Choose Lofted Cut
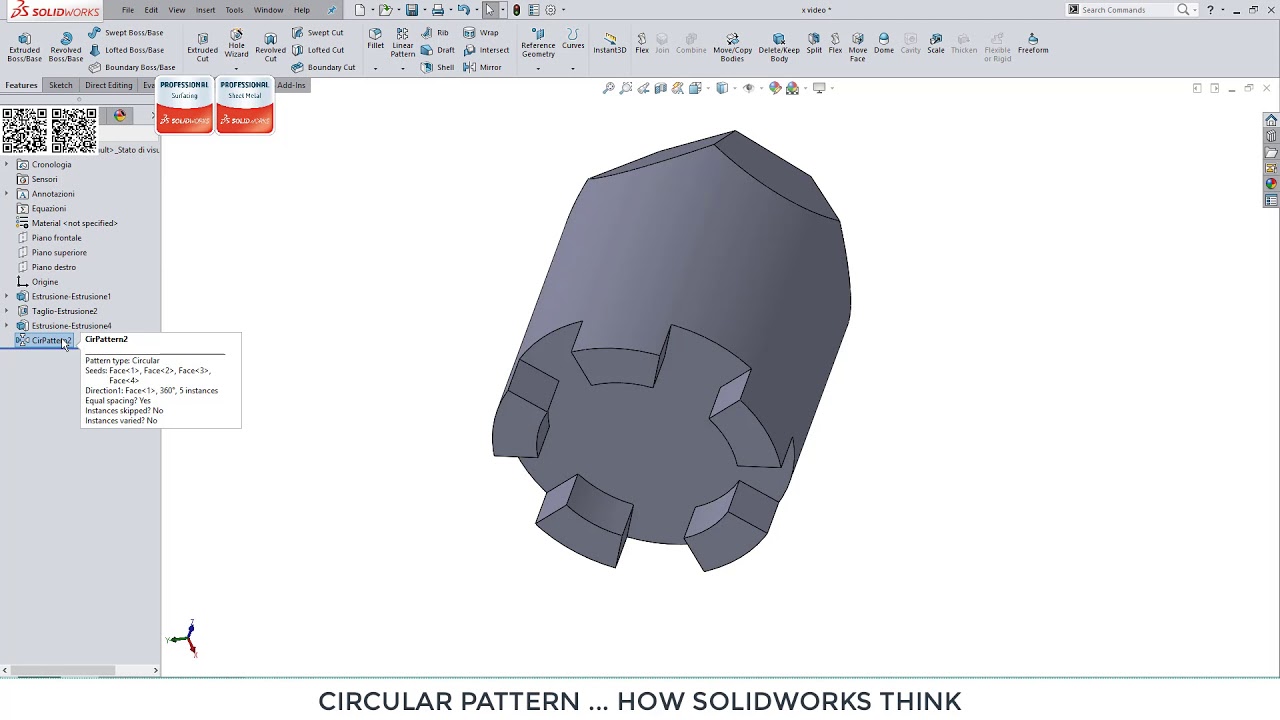Screen dimensions: 1280x720 [318, 50]
